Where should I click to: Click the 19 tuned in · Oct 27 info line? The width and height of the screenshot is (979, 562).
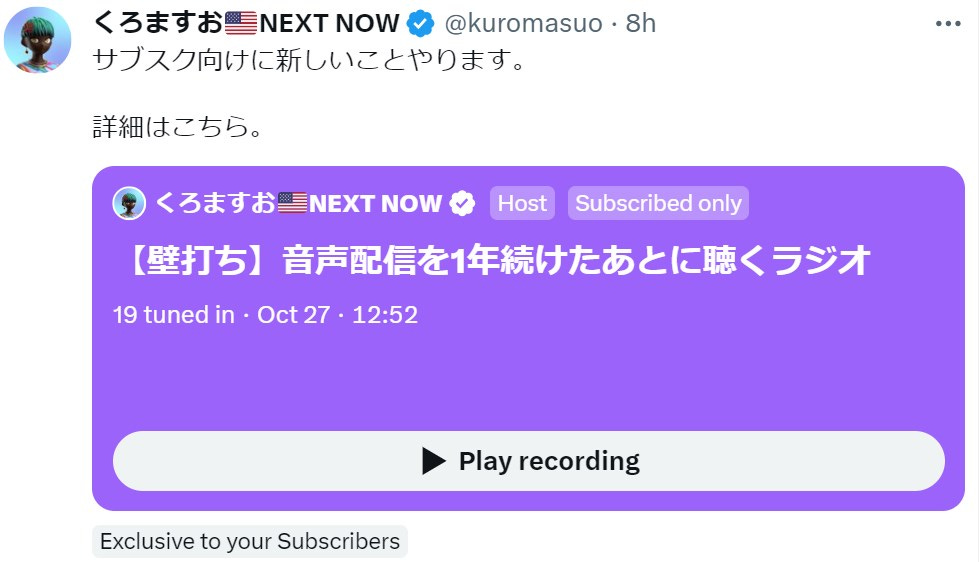[265, 315]
